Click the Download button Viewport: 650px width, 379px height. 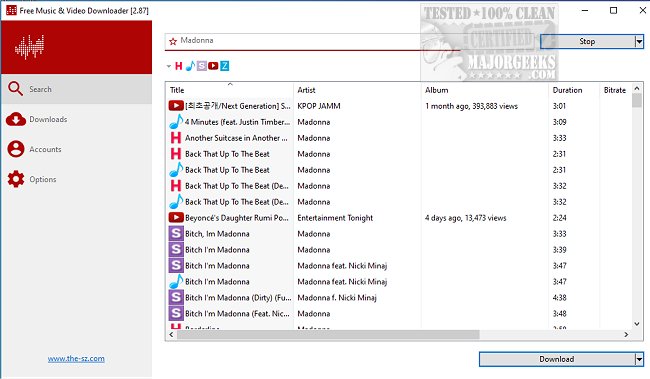coord(557,359)
